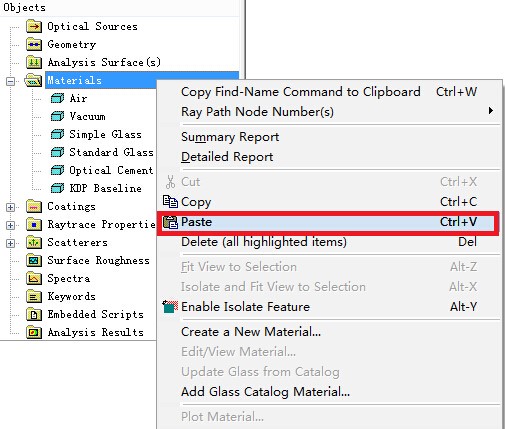Viewport: 505px width, 429px height.
Task: Expand the Coatings tree node
Action: tap(10, 207)
